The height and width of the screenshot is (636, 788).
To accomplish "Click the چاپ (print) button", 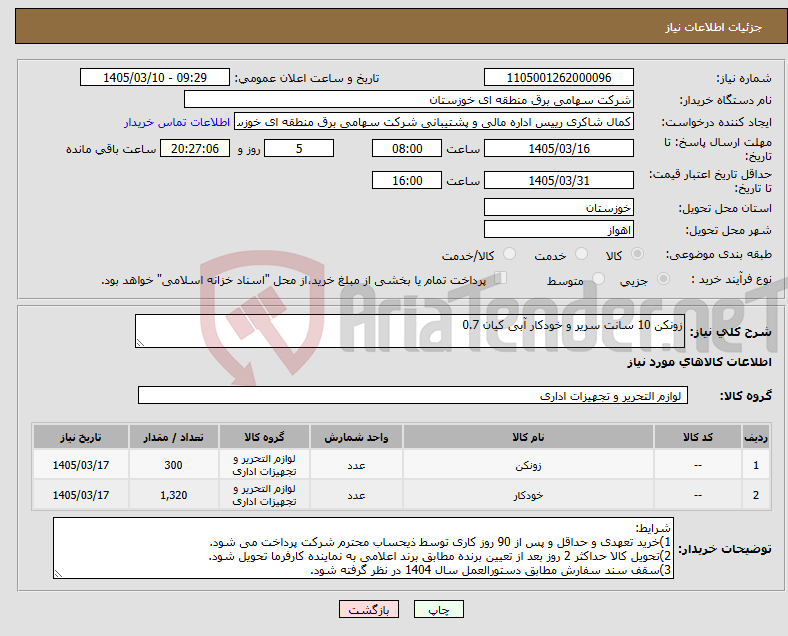I will (x=438, y=609).
